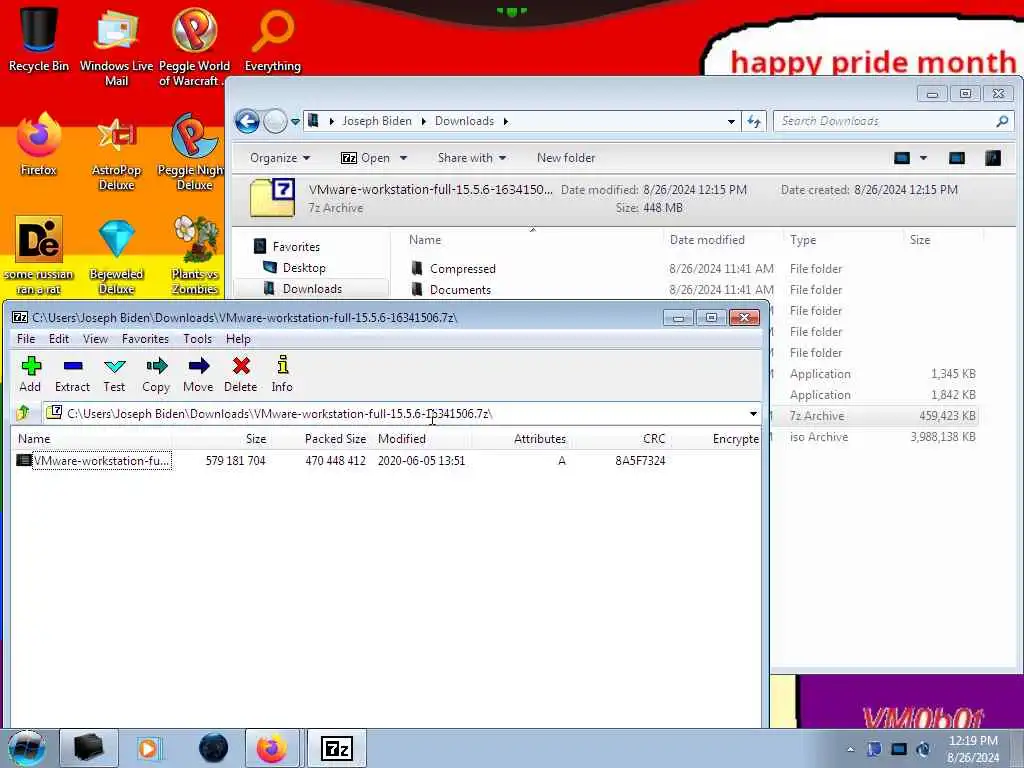Expand the 7-Zip address path dropdown
The image size is (1024, 768).
point(753,413)
